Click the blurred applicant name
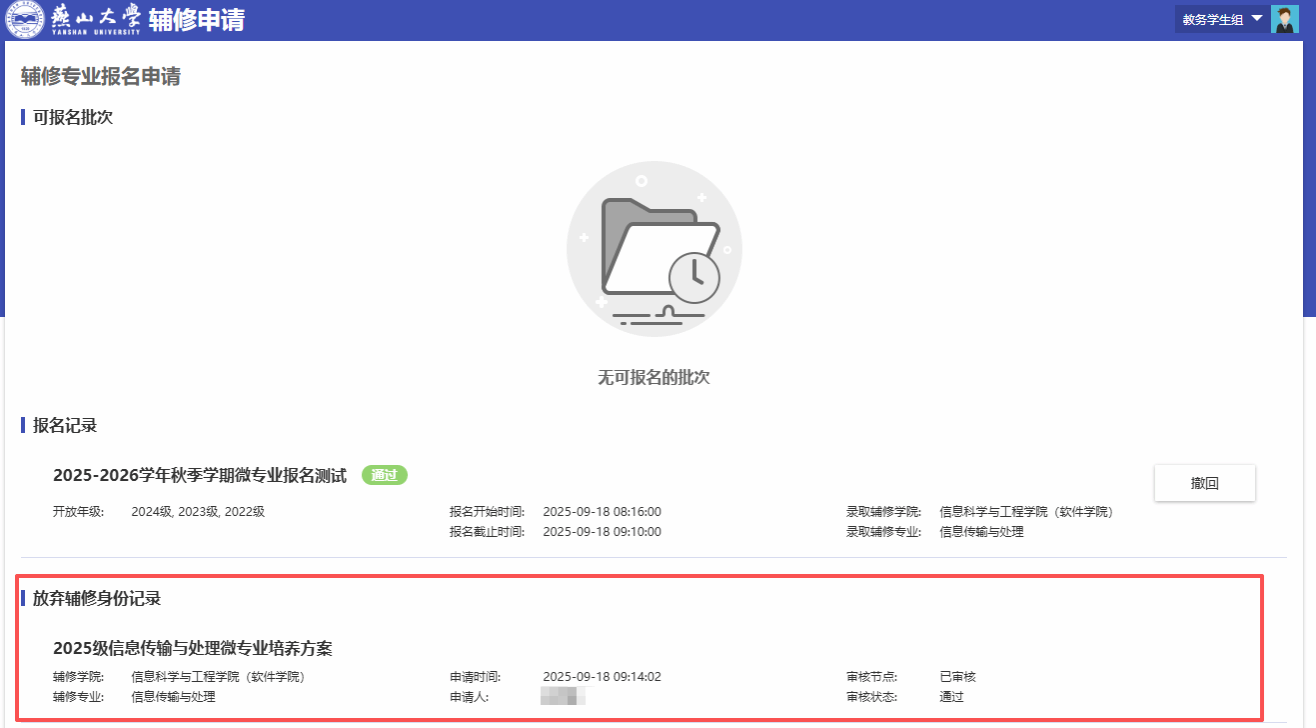Image resolution: width=1316 pixels, height=728 pixels. (562, 697)
